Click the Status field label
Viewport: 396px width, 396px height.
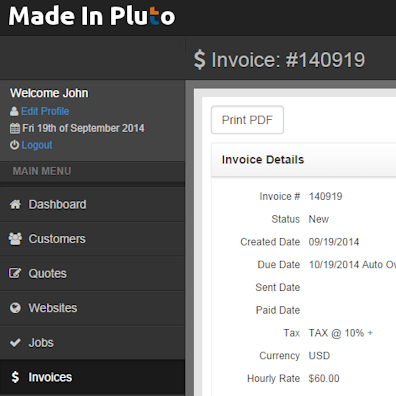click(x=286, y=219)
